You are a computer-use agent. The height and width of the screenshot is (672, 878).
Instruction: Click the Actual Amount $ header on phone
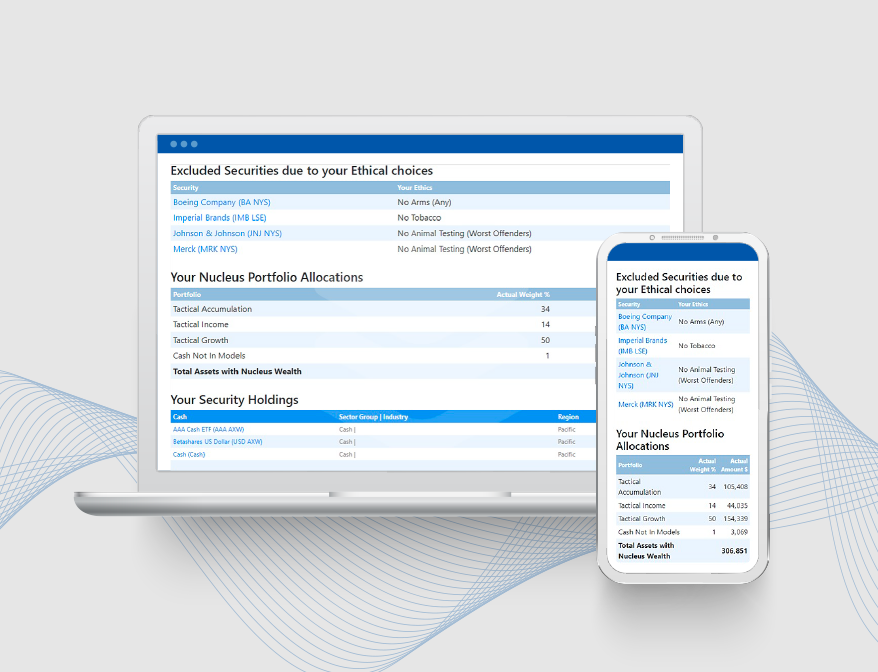pos(734,465)
